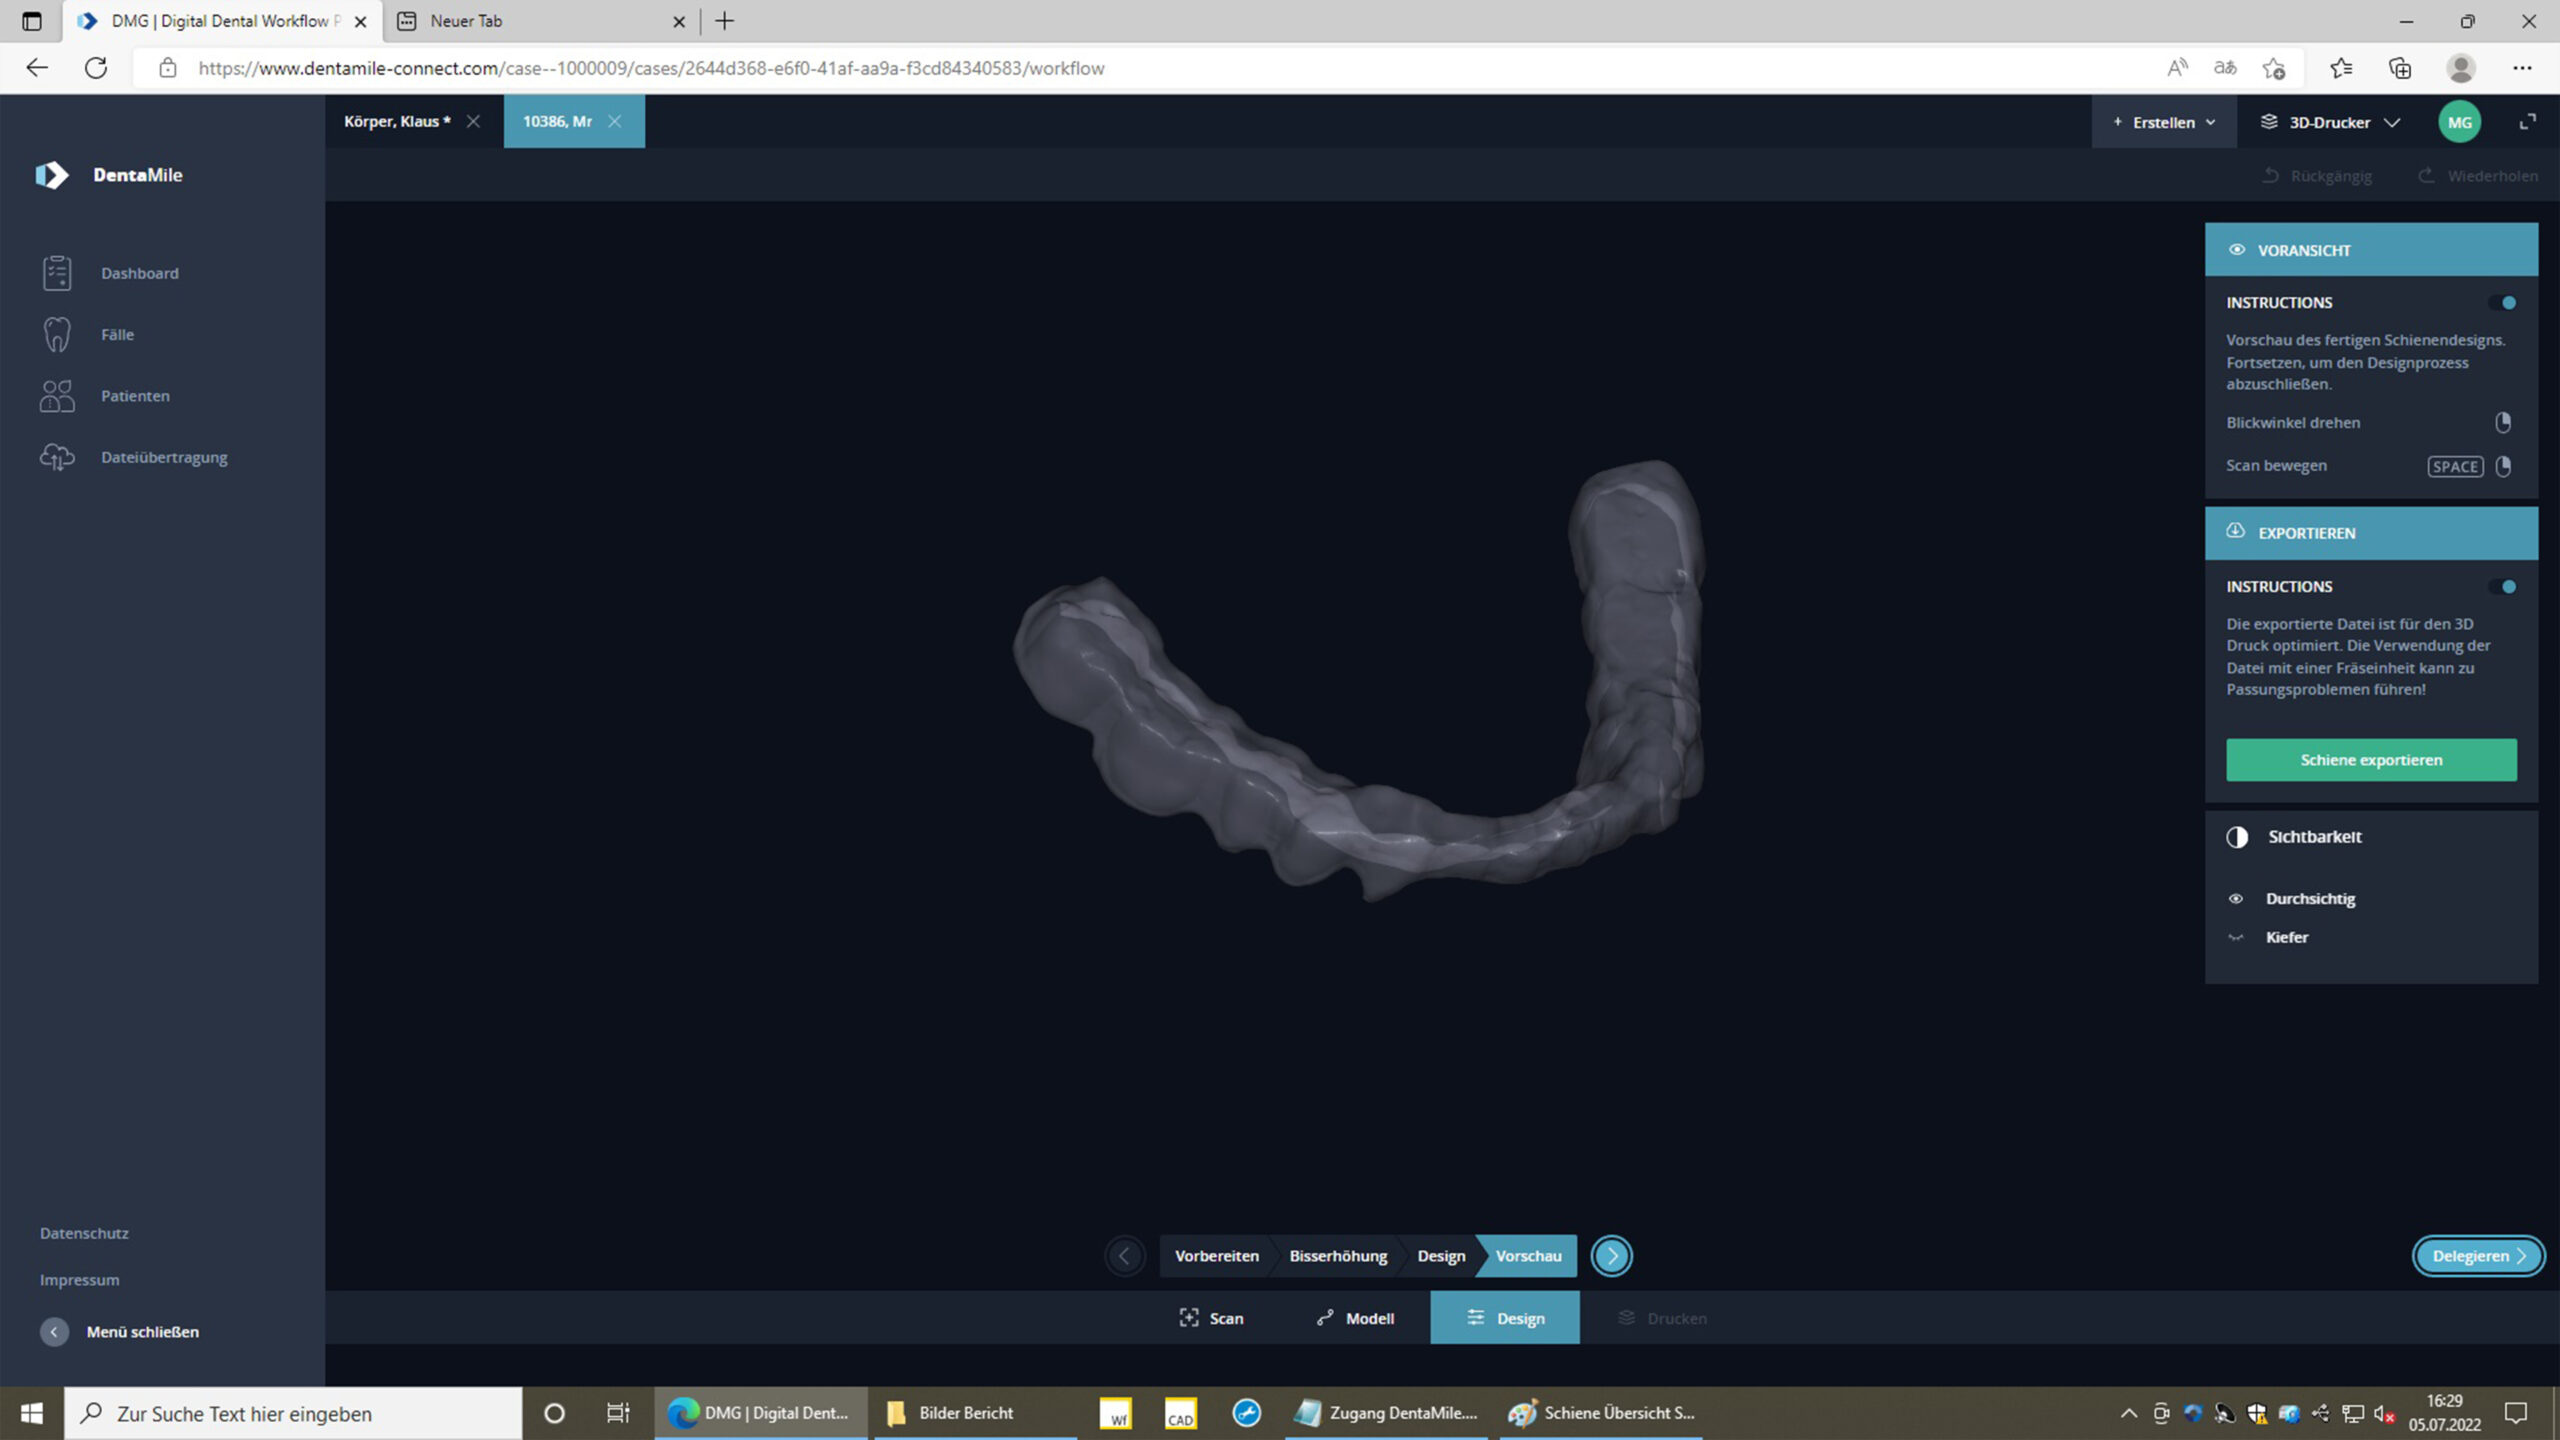This screenshot has width=2560, height=1440.
Task: Toggle Voransicht instructions switch
Action: point(2503,303)
